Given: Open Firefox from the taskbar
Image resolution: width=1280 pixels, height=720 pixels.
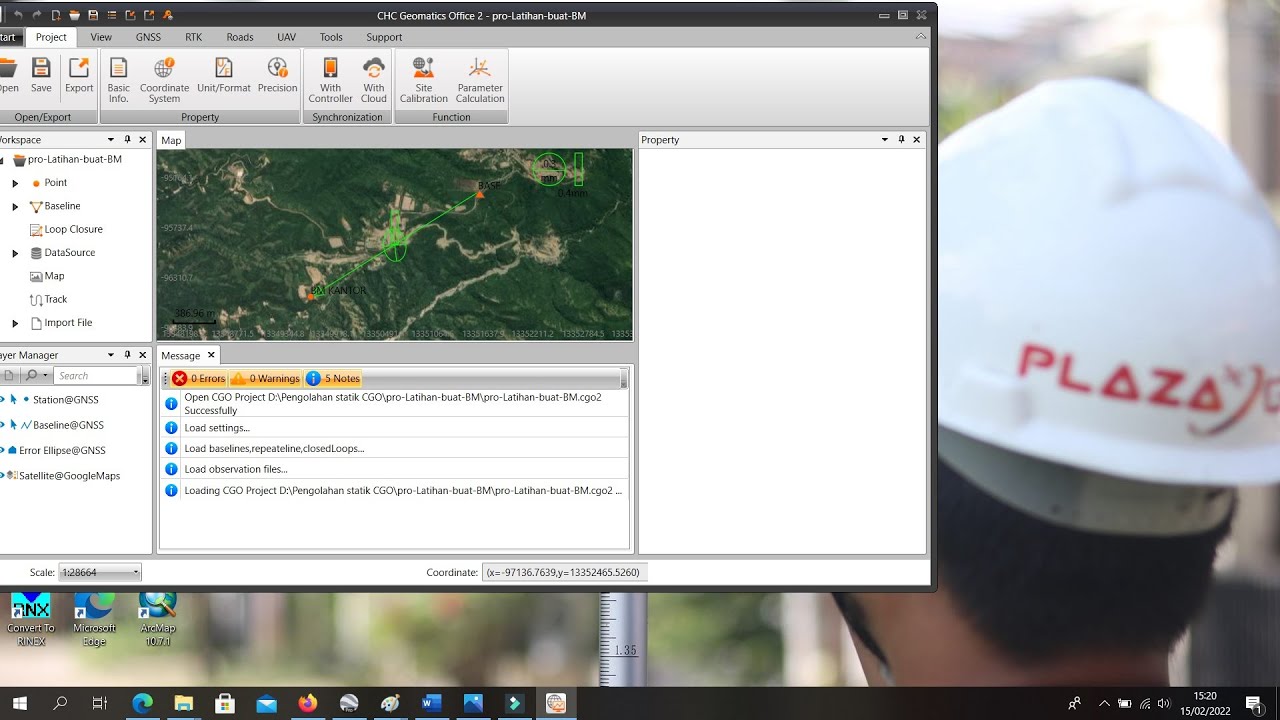Looking at the screenshot, I should [308, 704].
